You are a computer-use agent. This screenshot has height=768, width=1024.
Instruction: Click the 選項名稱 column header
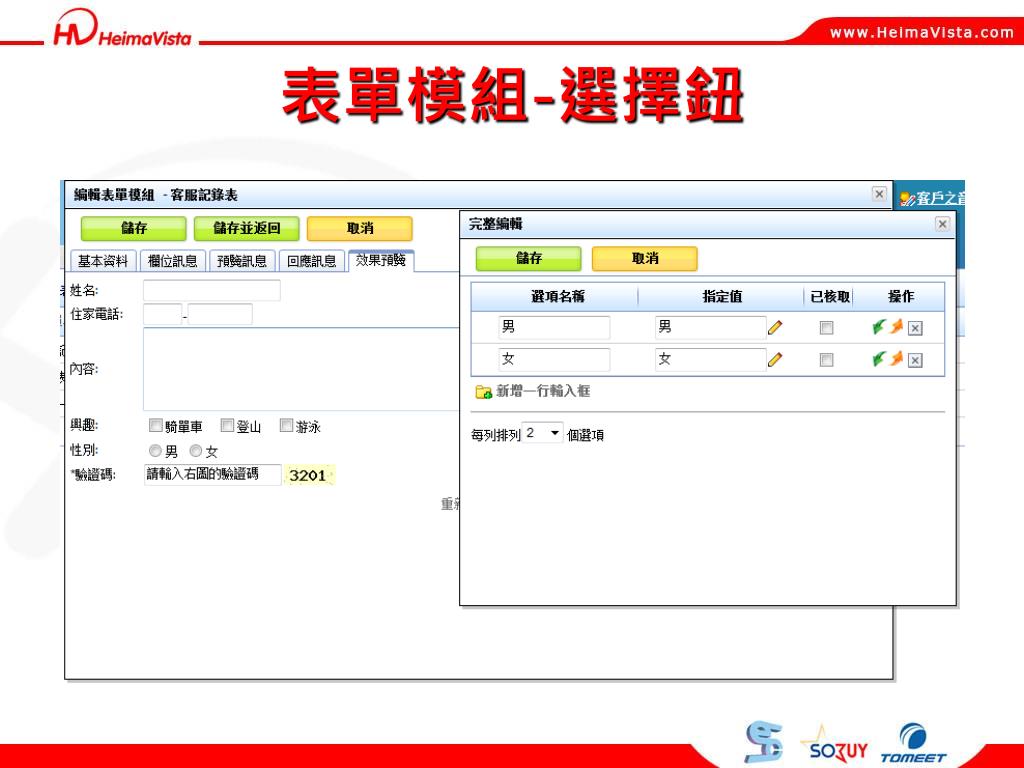[x=557, y=296]
